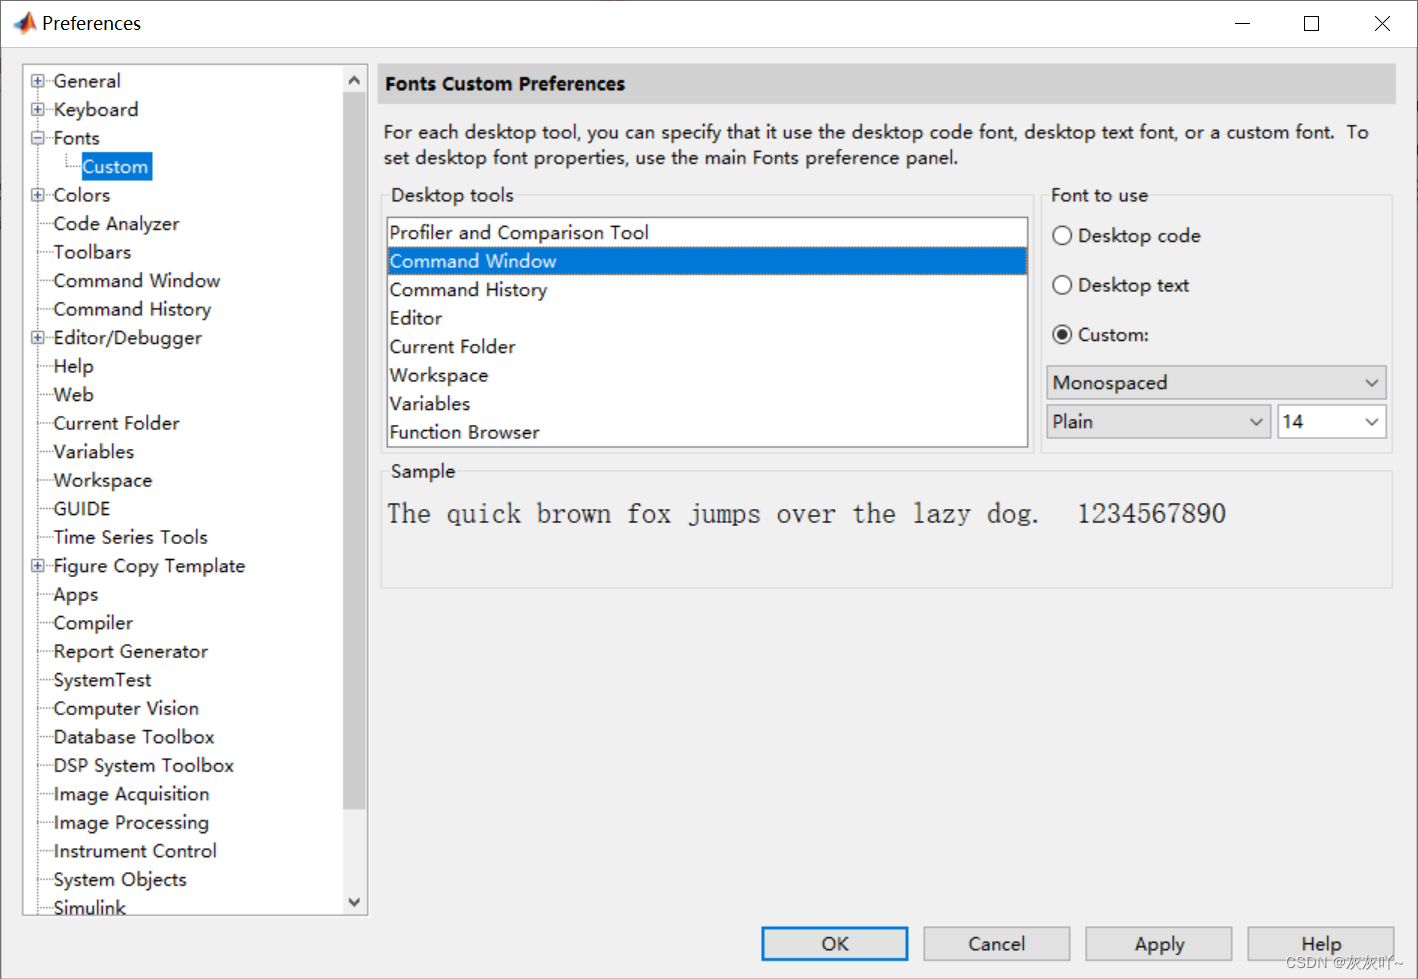Click the MATLAB logo in title bar
Screen dimensions: 1418x979
25,22
